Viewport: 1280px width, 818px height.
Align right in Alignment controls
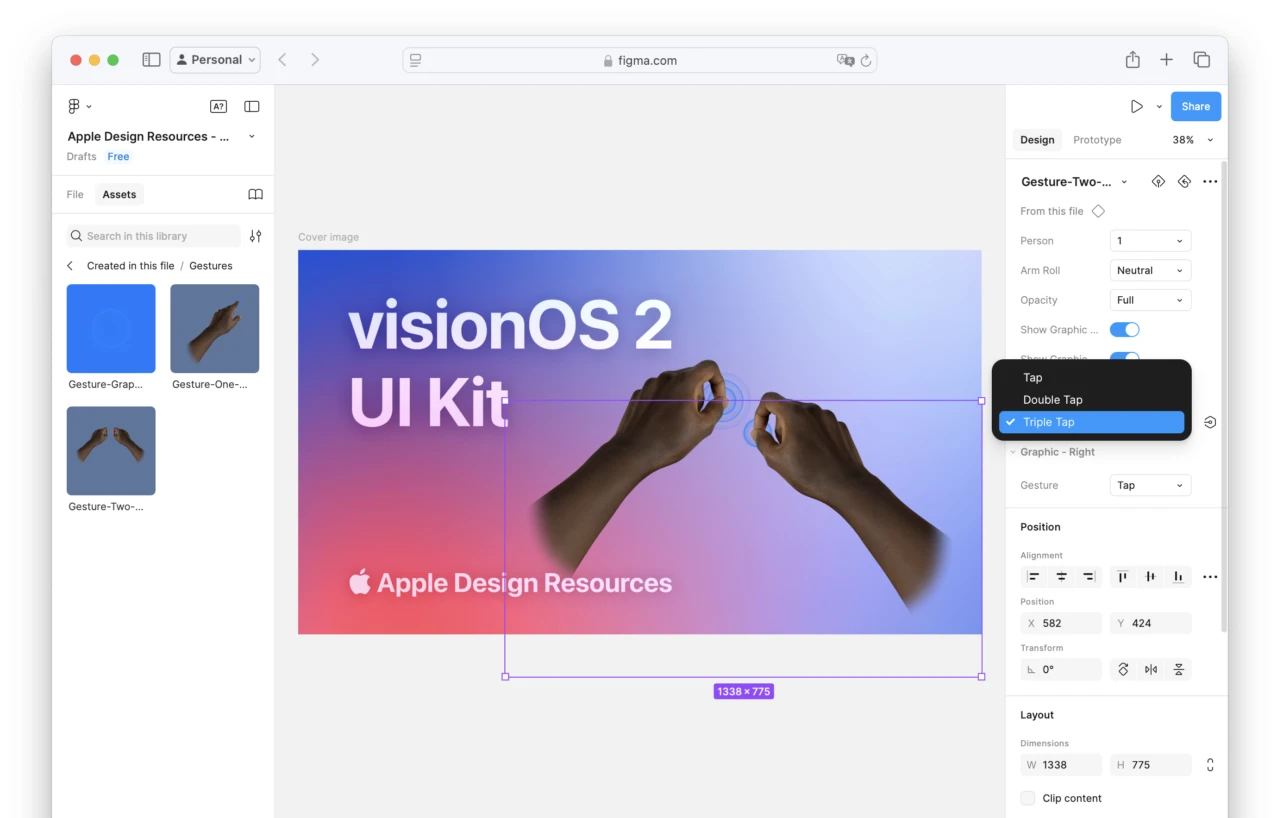1089,577
